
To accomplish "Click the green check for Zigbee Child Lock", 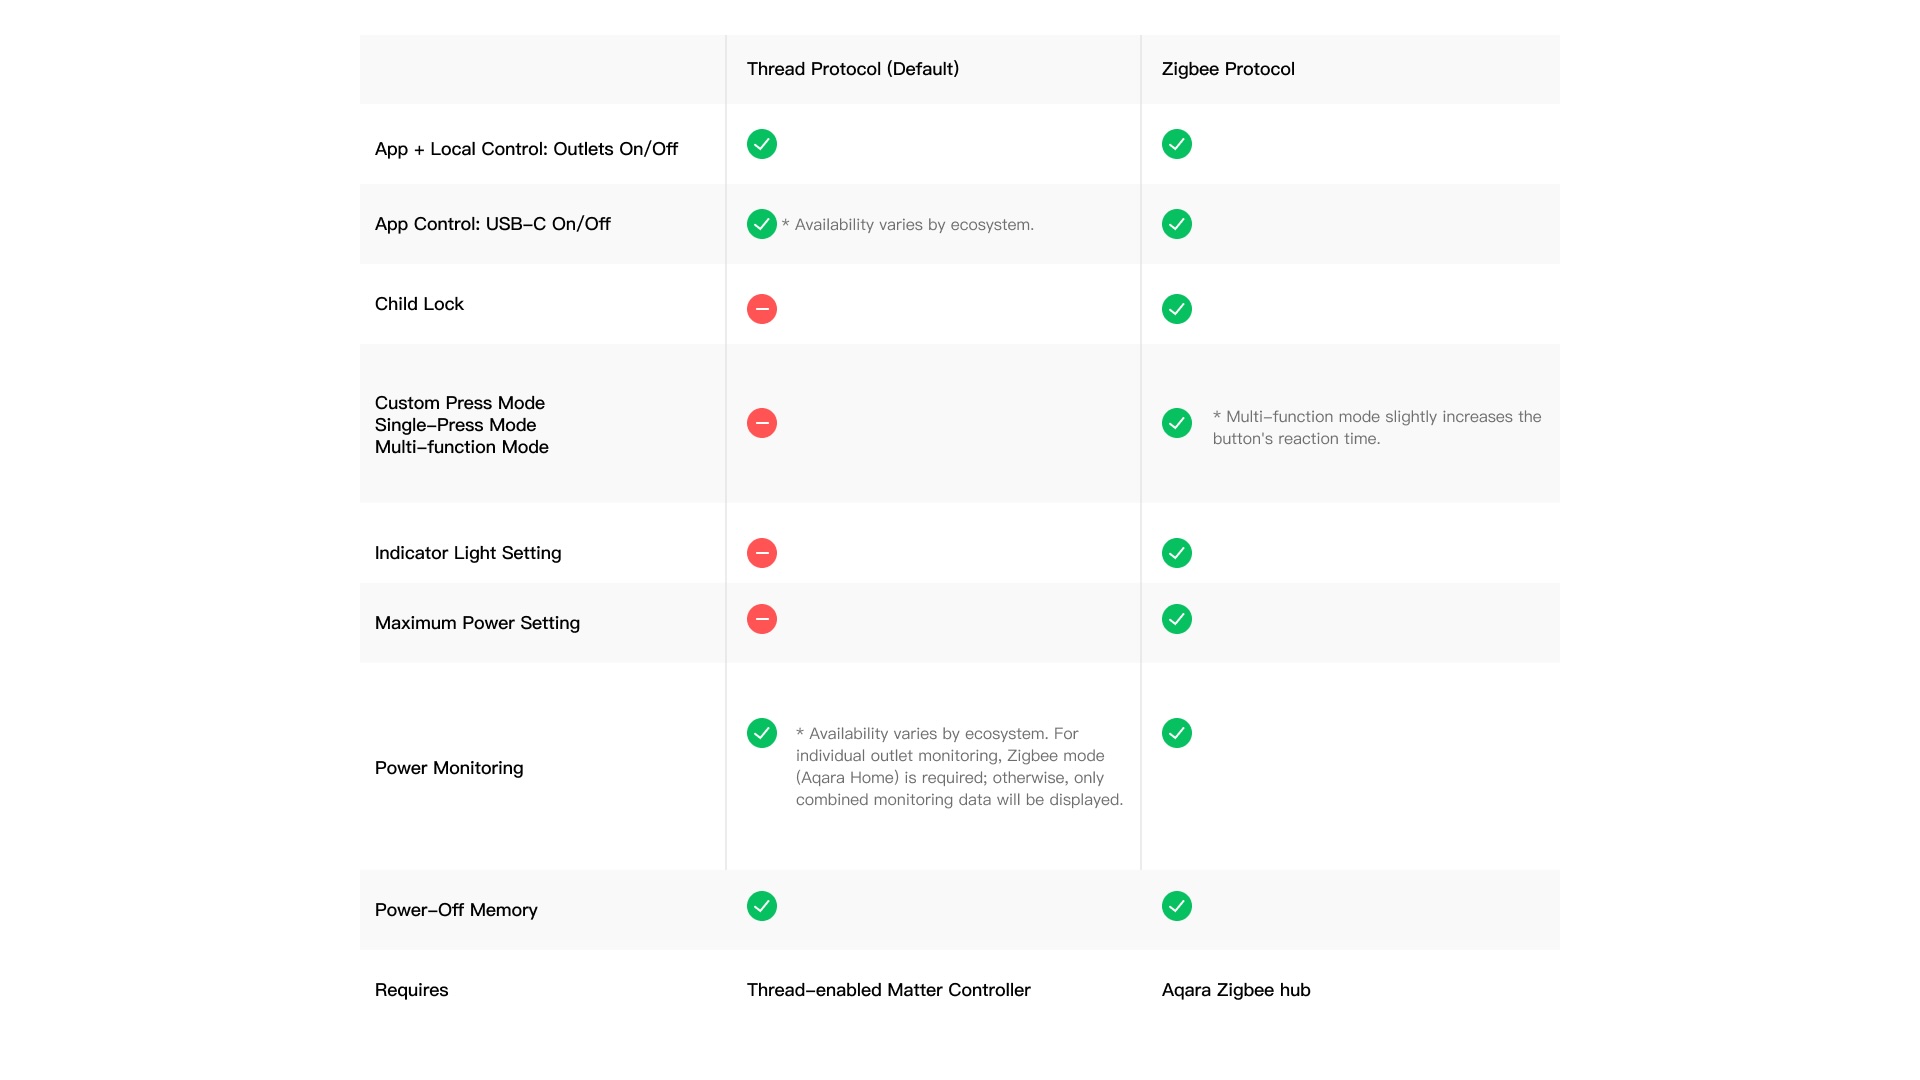I will pos(1176,309).
